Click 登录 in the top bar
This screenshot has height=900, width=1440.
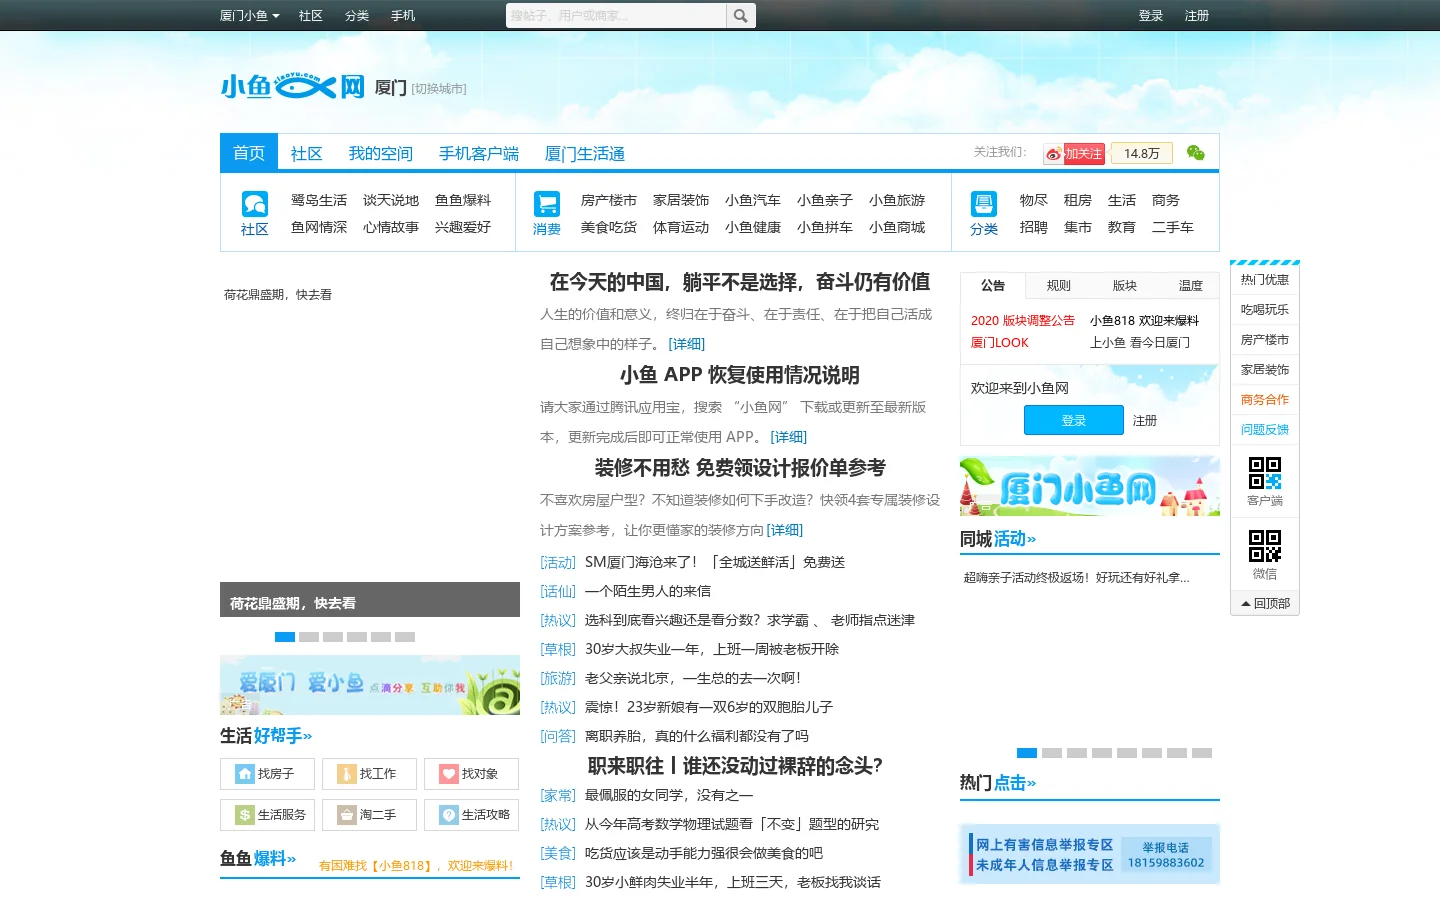coord(1151,16)
